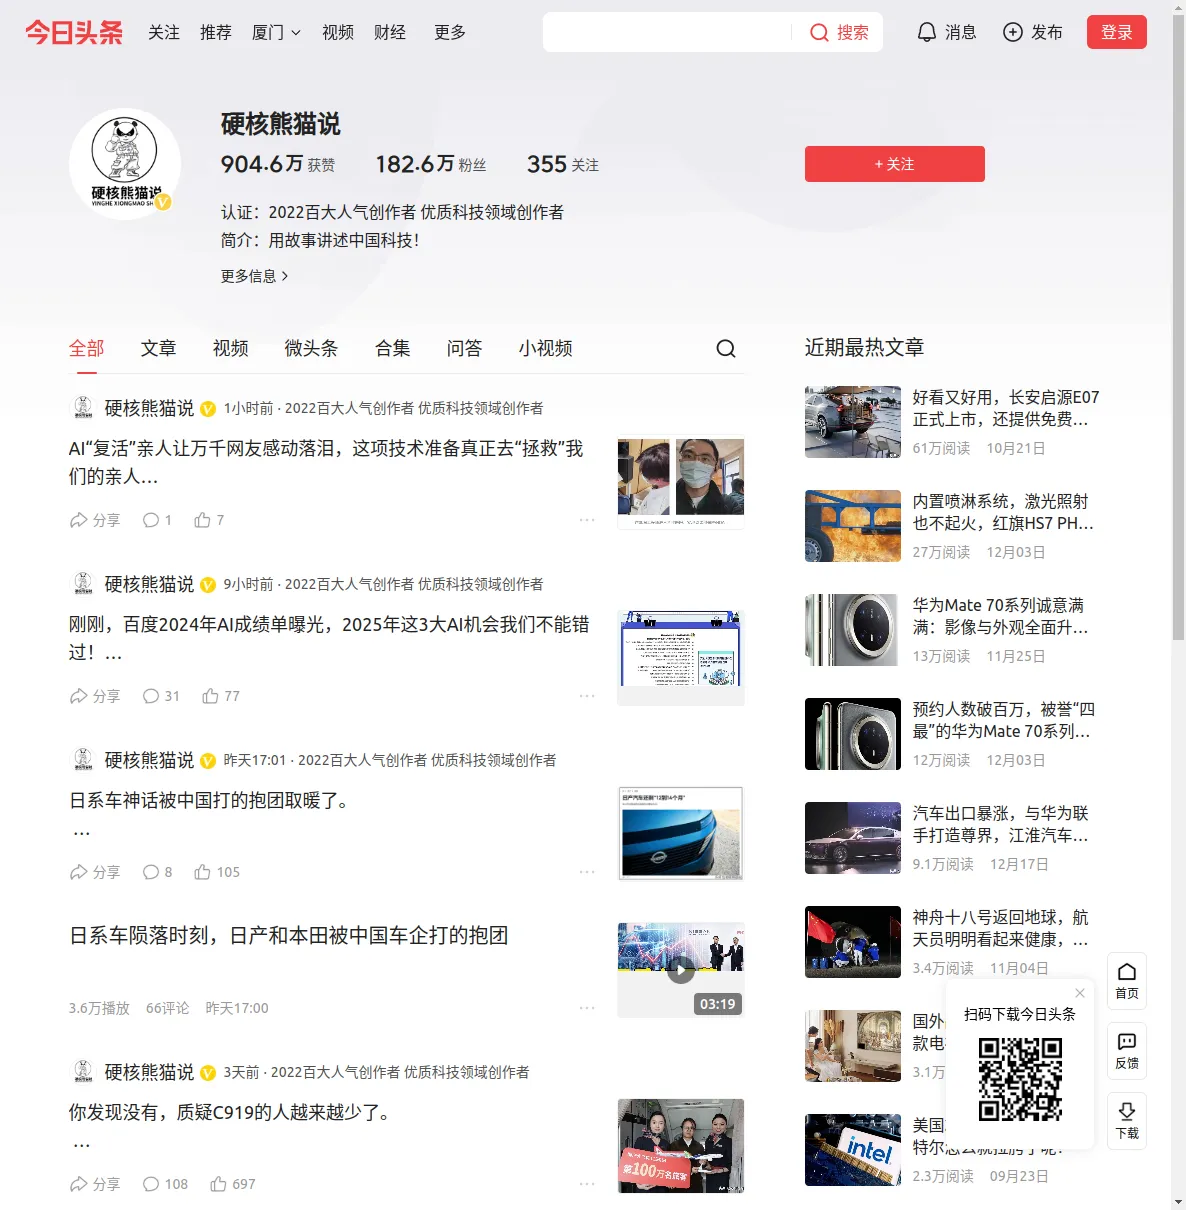Viewport: 1186px width, 1210px height.
Task: Open 视频 in the top navigation bar
Action: pos(338,32)
